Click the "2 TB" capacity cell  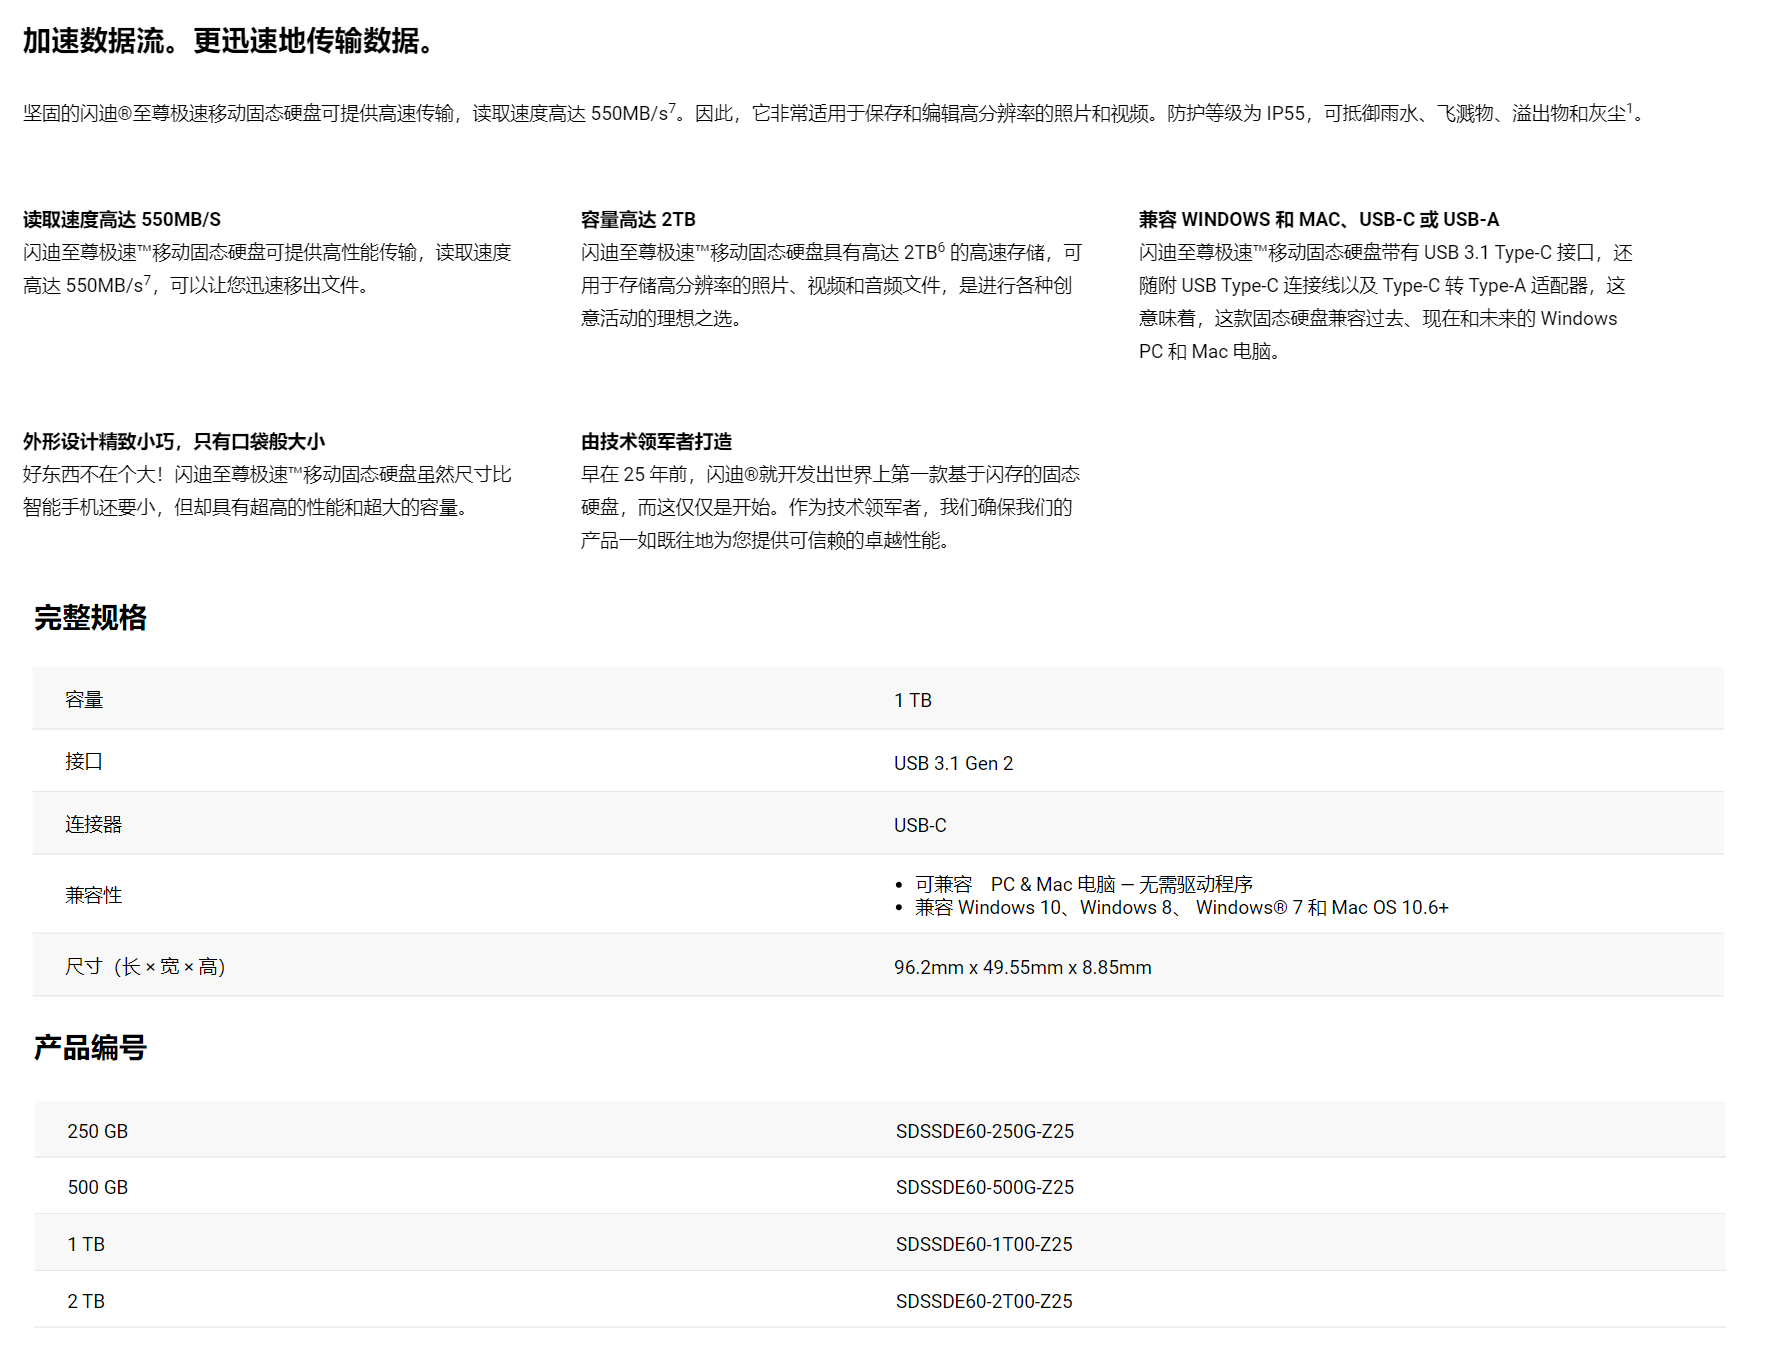(86, 1301)
